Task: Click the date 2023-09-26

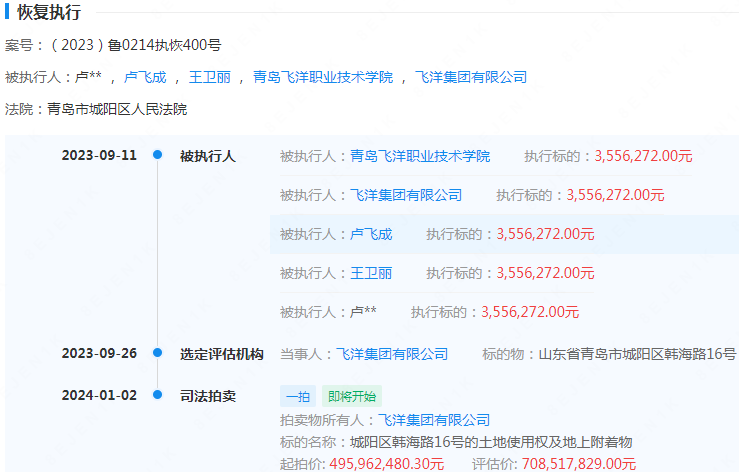Action: 99,353
